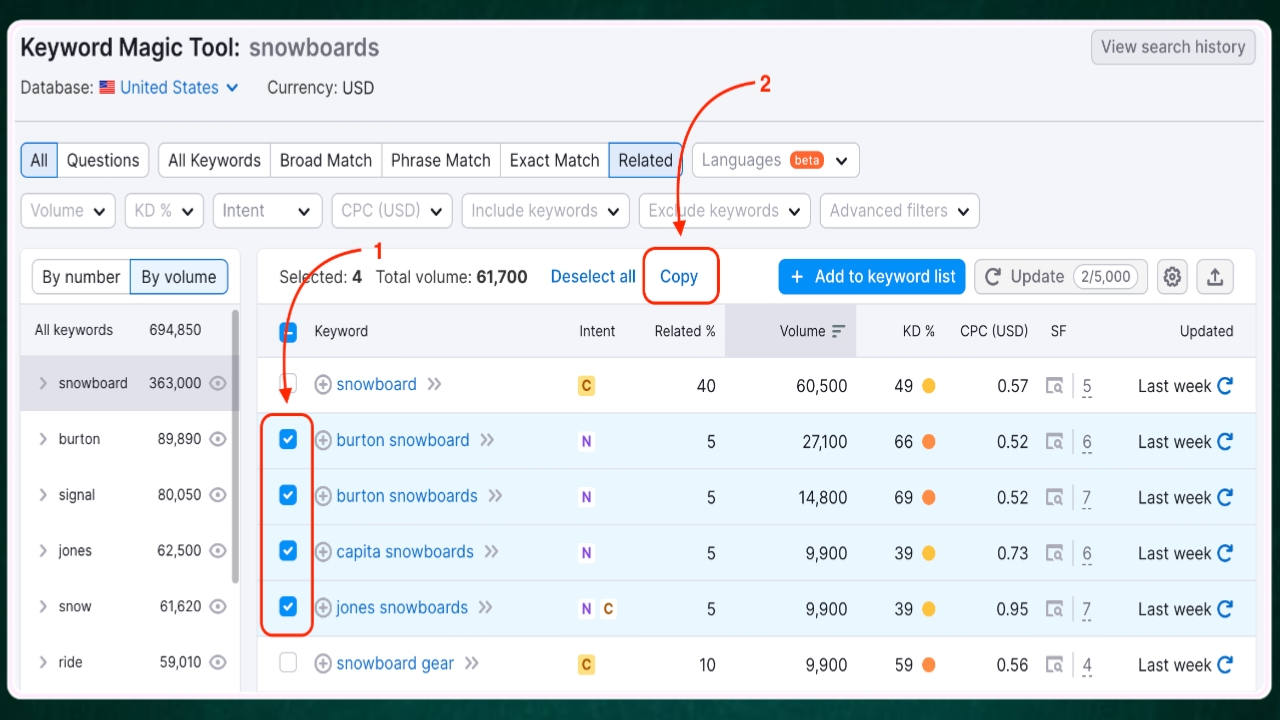The width and height of the screenshot is (1280, 720).
Task: Uncheck the burton snowboards checkbox
Action: 288,495
